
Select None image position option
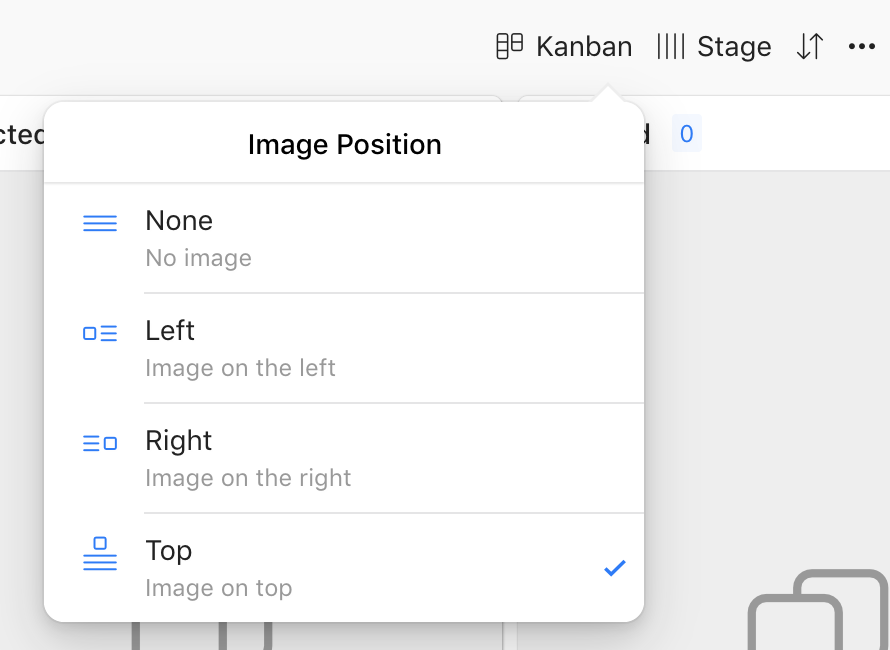(x=344, y=238)
